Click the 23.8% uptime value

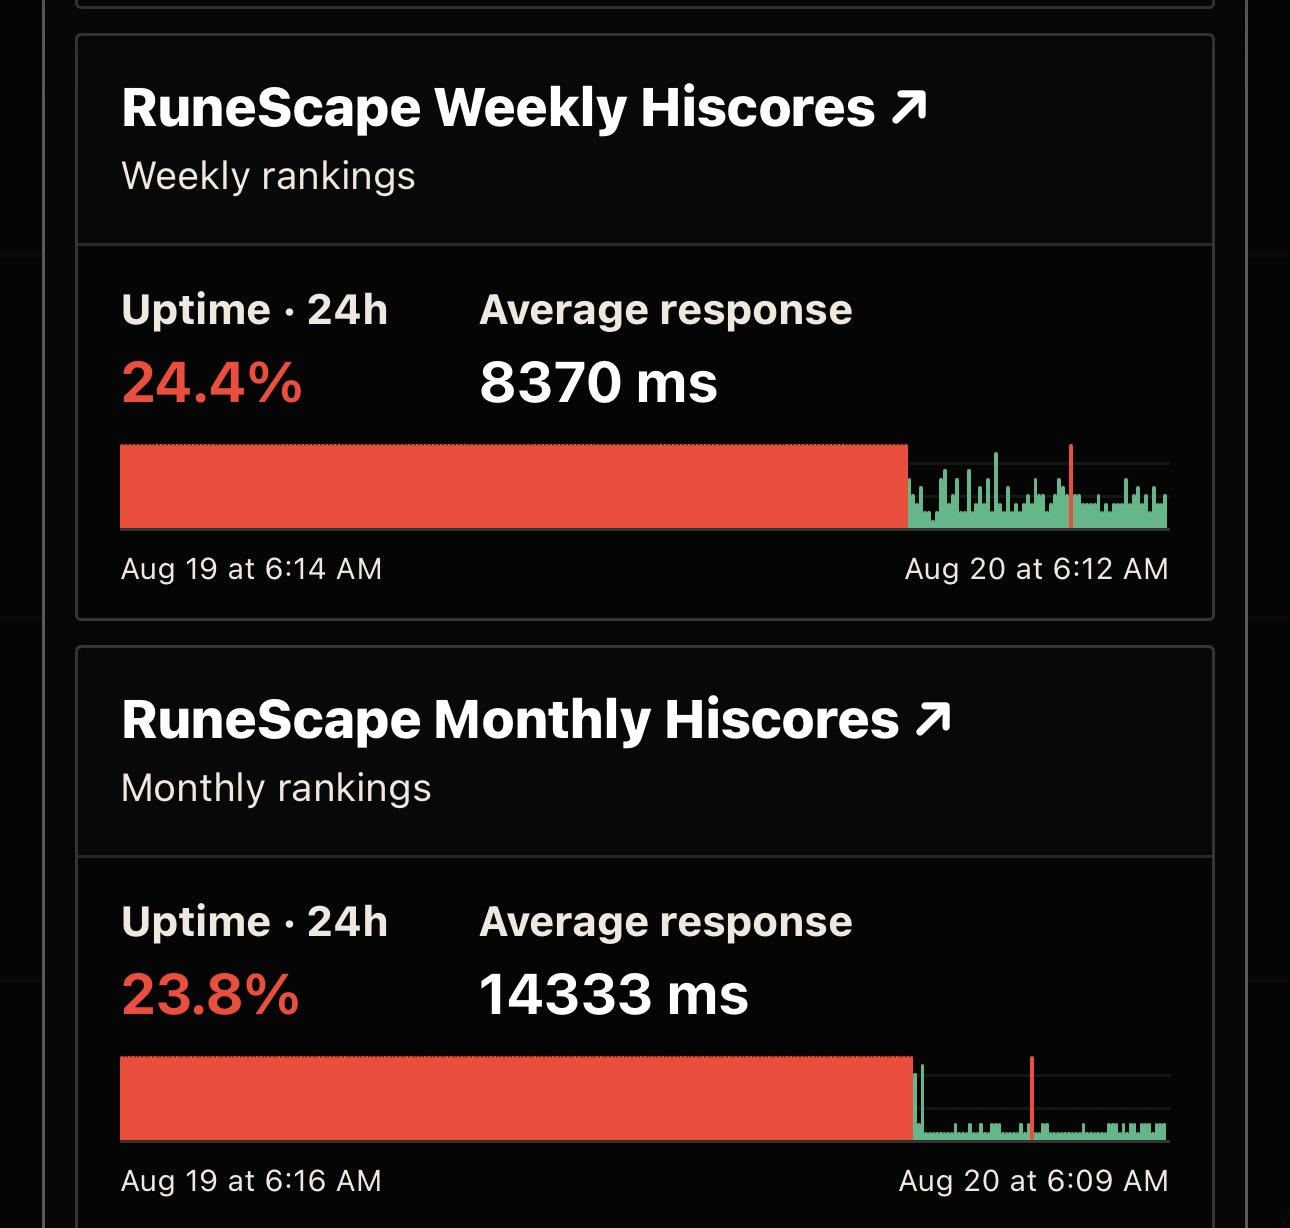210,995
